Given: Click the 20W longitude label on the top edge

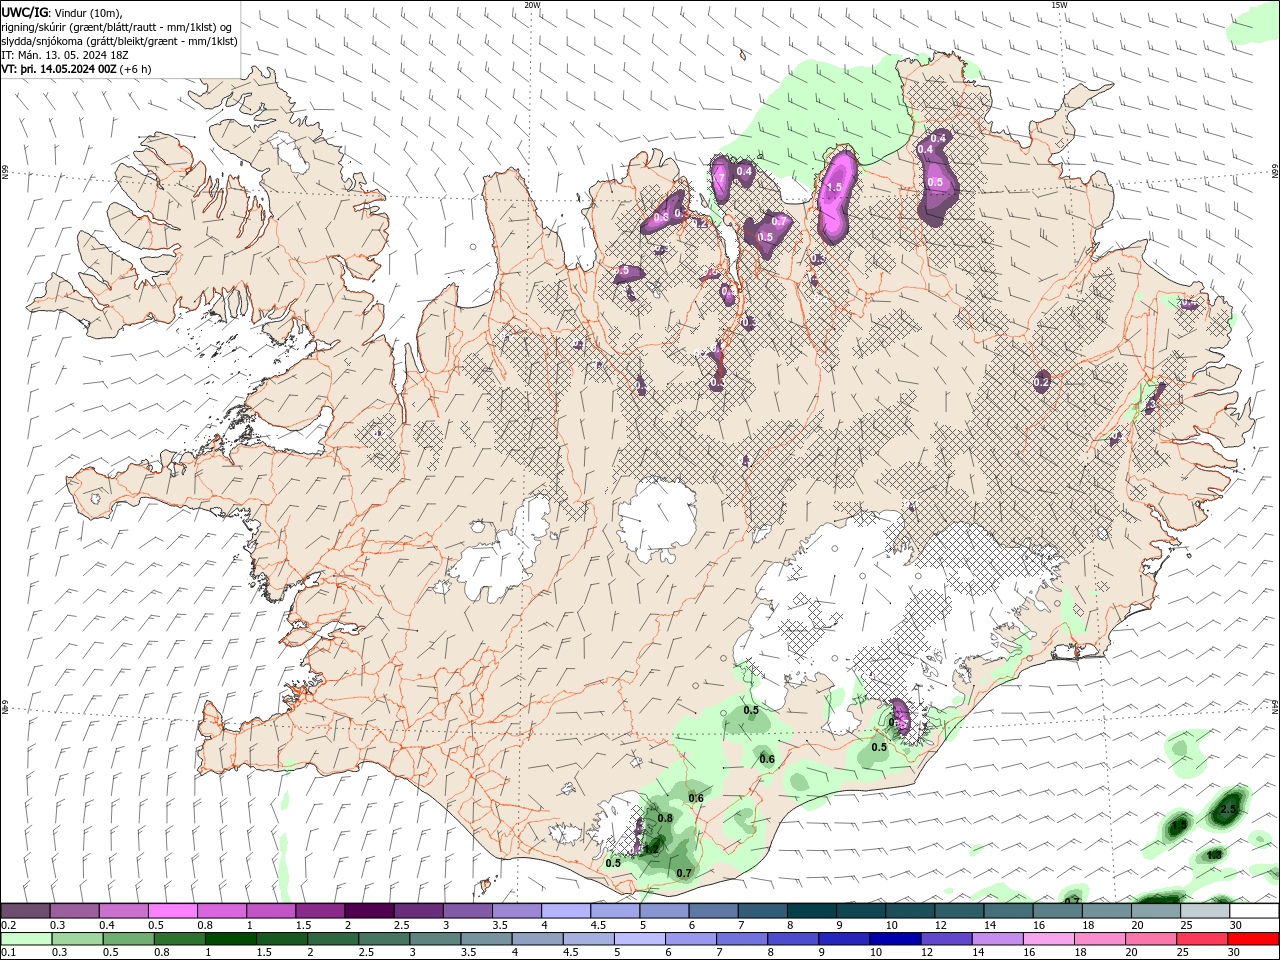Looking at the screenshot, I should pos(532,5).
